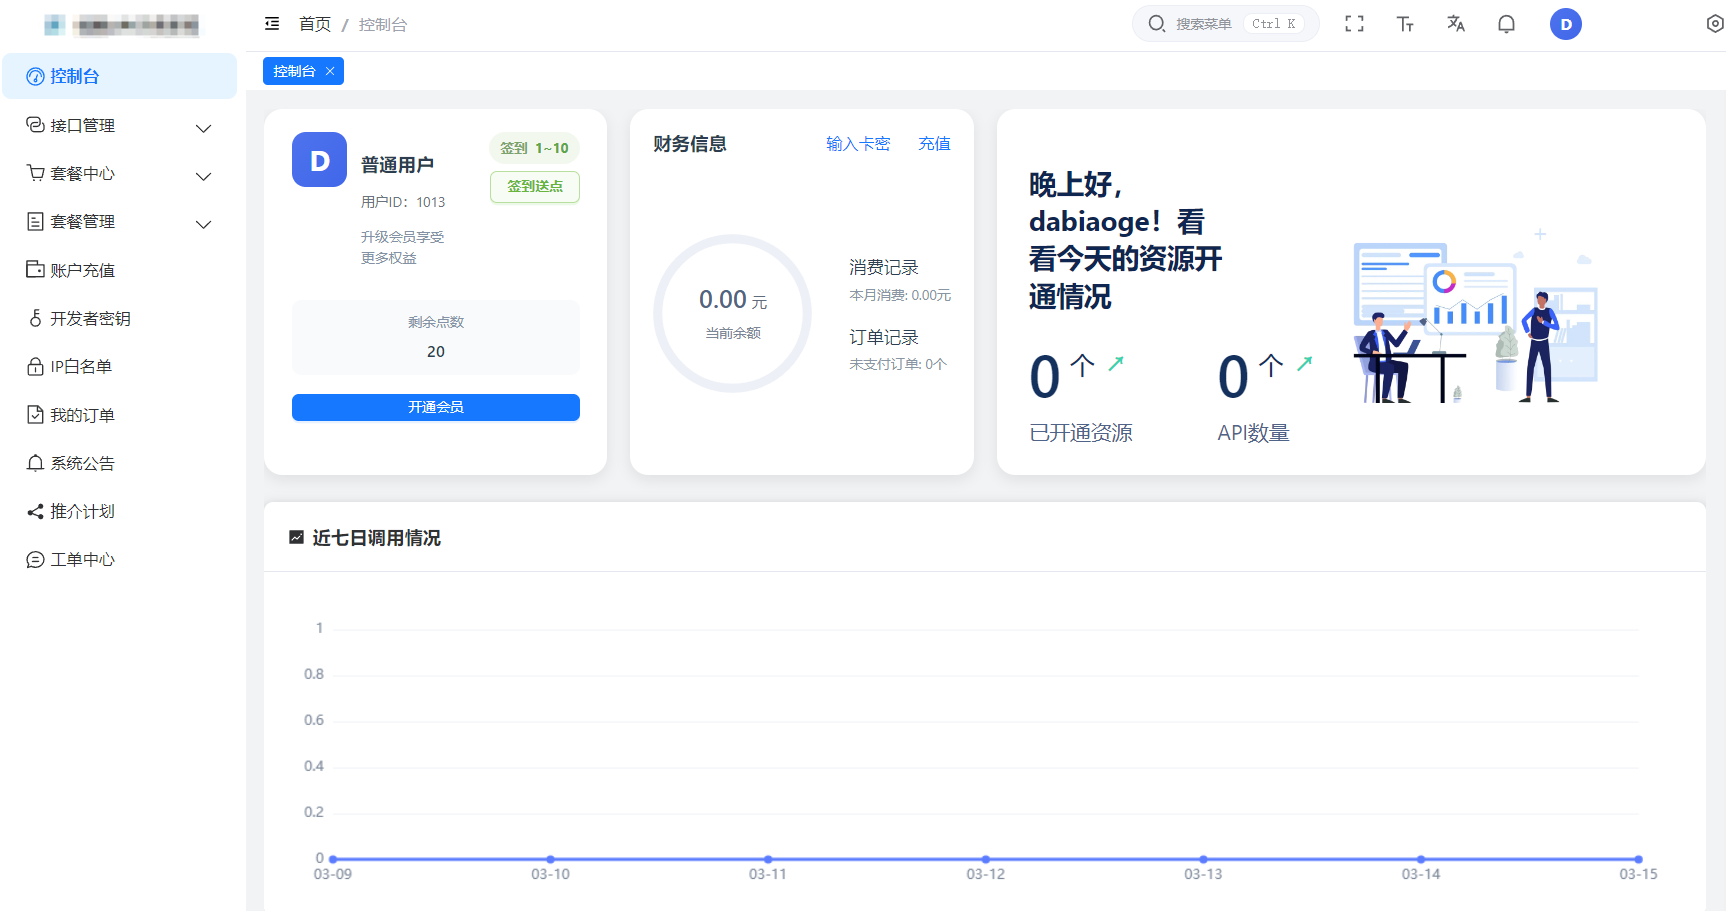
Task: Click the 签到送点 button
Action: [534, 187]
